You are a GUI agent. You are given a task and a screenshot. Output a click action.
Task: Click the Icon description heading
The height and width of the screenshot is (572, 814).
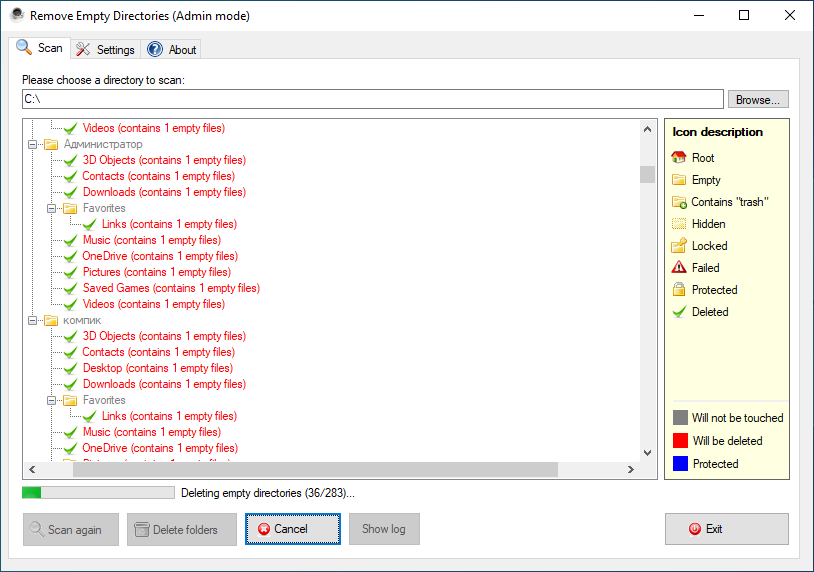point(717,132)
